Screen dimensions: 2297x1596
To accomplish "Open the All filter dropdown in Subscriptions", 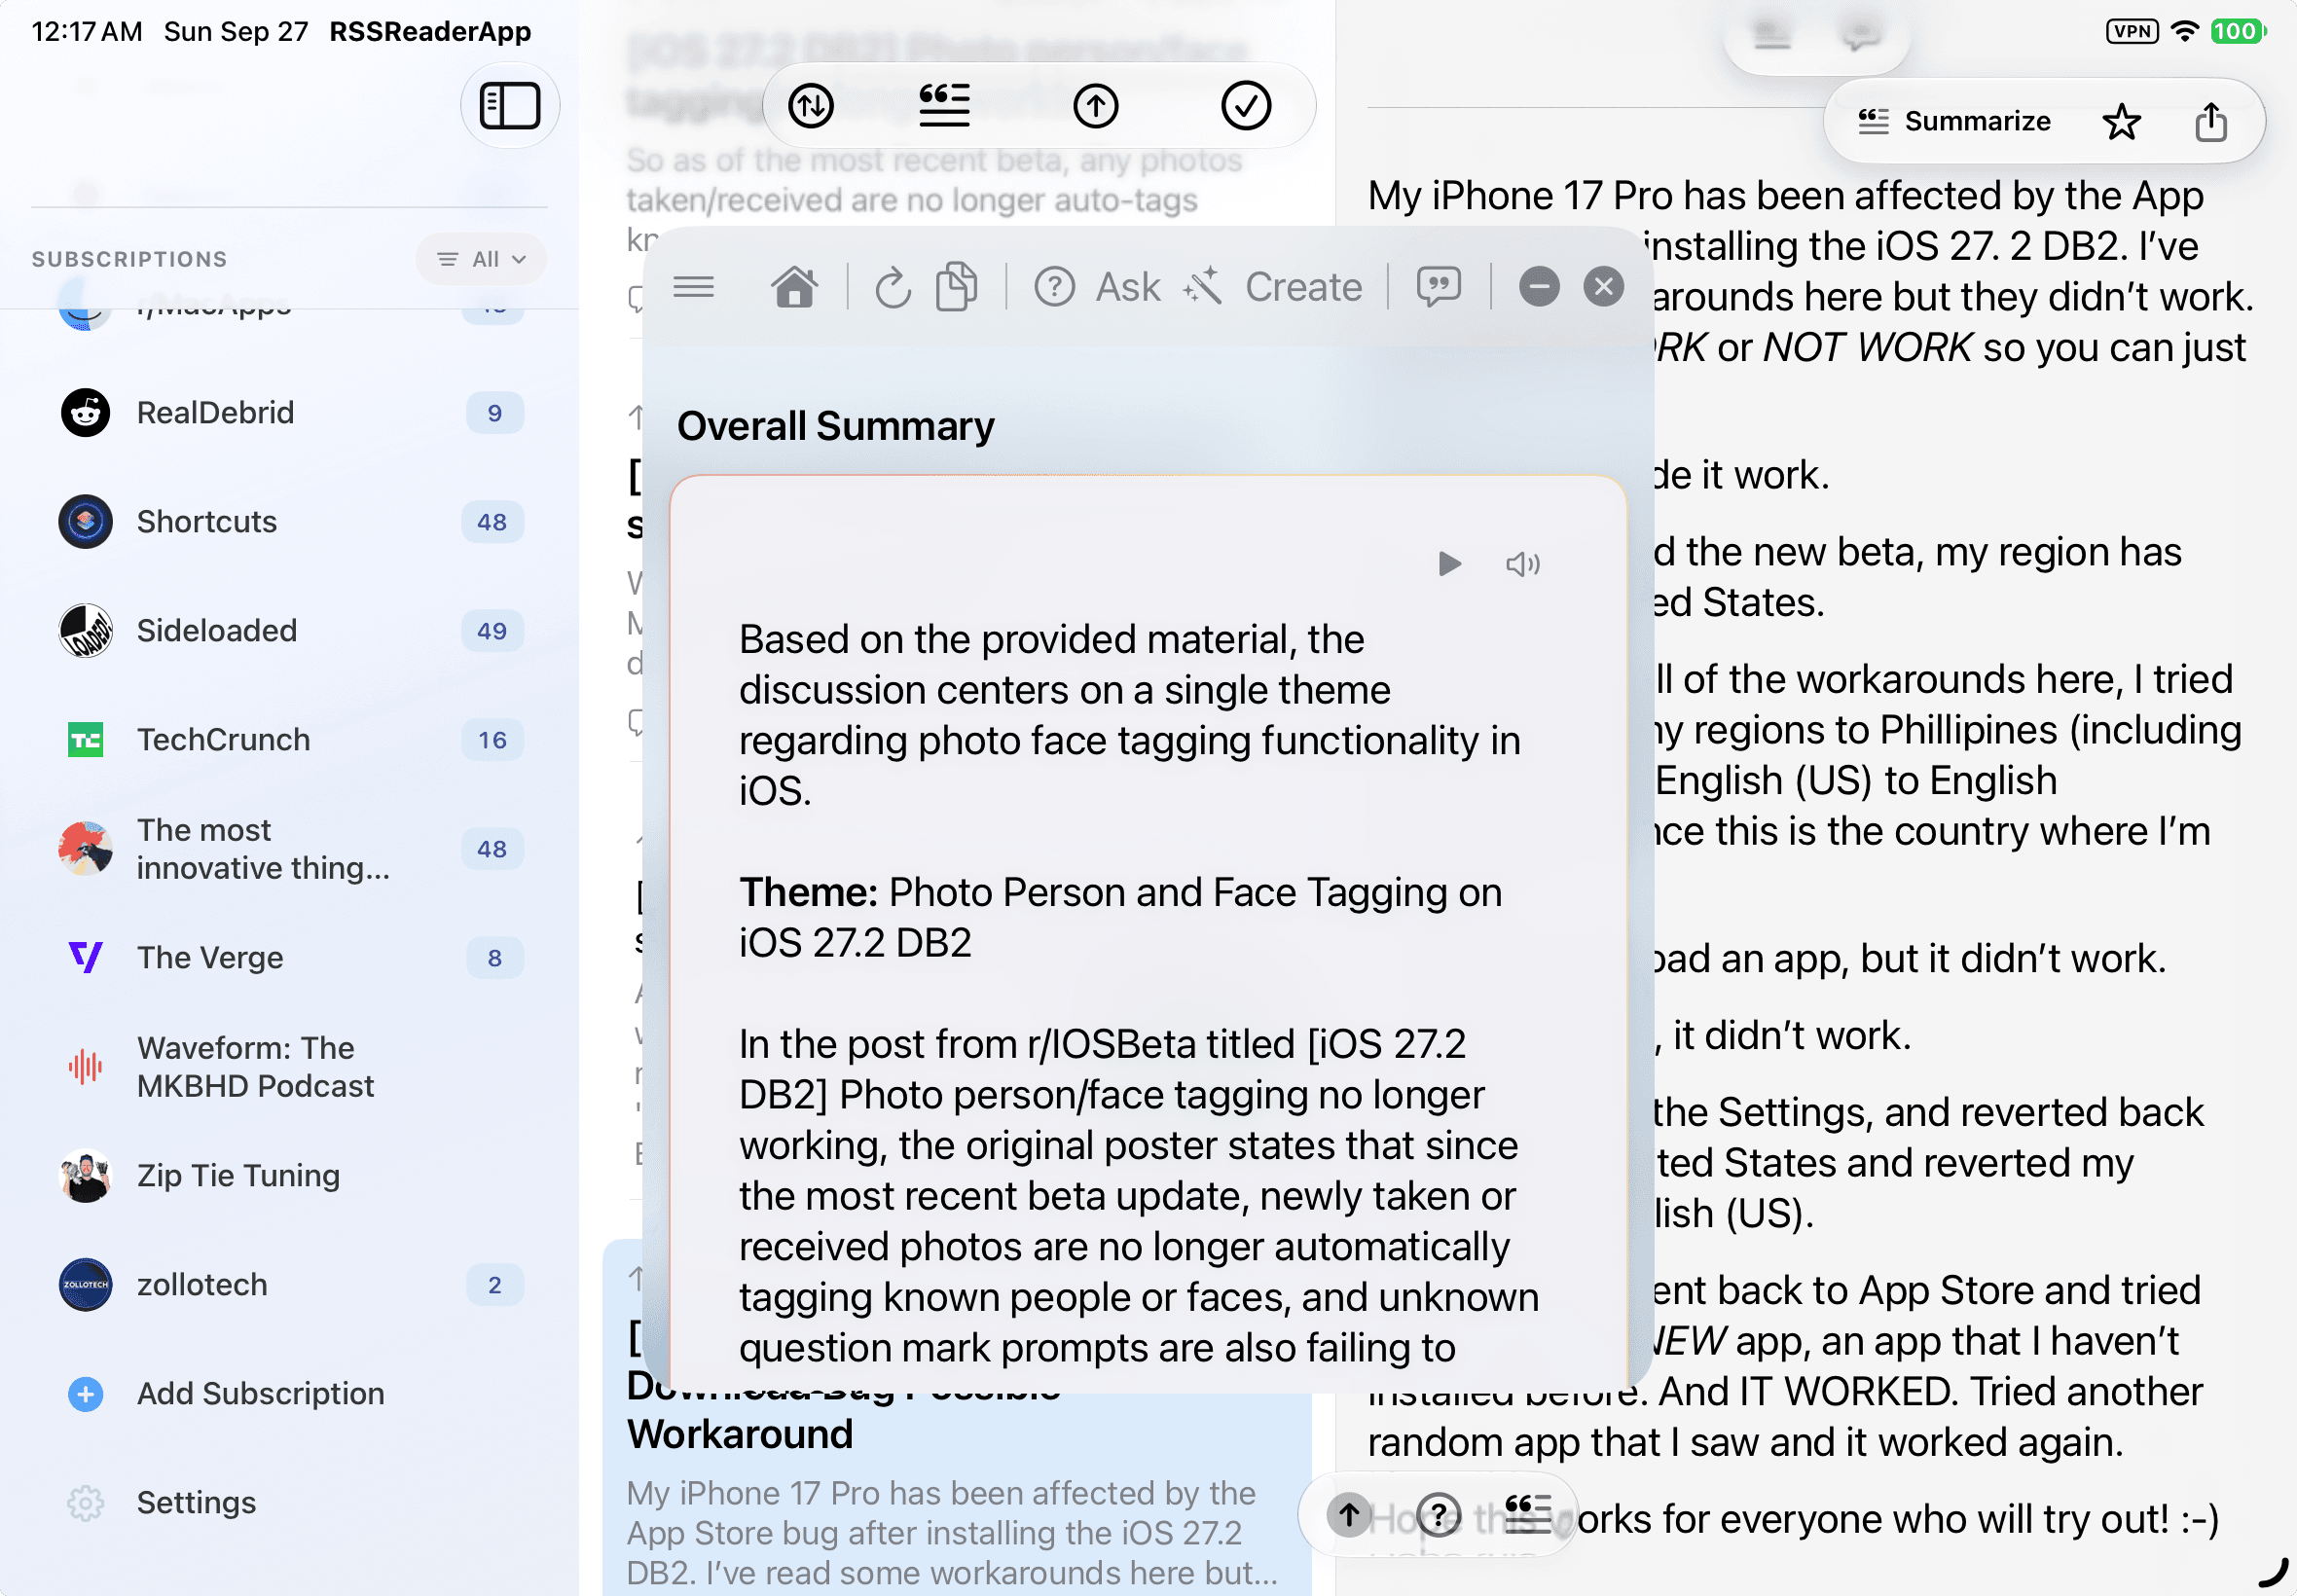I will (x=482, y=259).
